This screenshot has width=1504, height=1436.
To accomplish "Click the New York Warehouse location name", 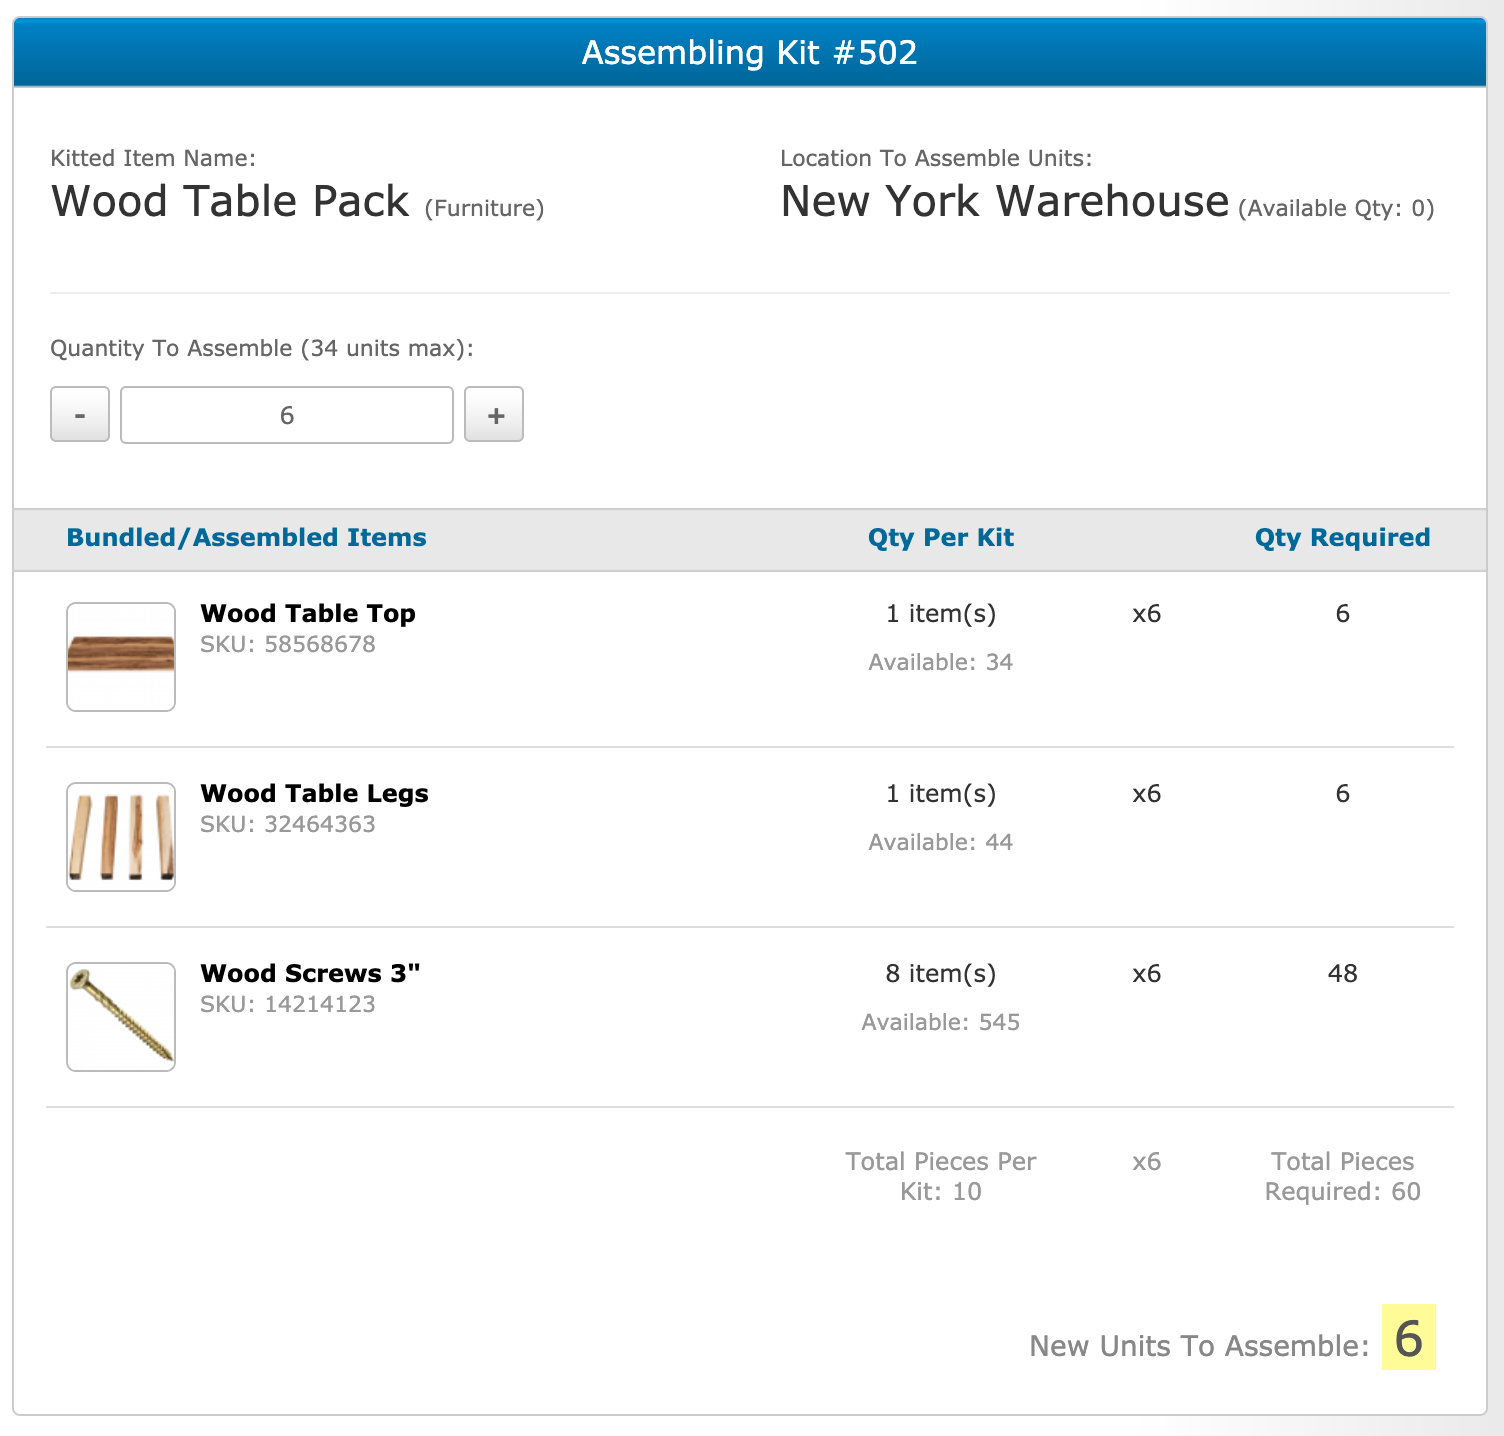I will tap(1004, 202).
